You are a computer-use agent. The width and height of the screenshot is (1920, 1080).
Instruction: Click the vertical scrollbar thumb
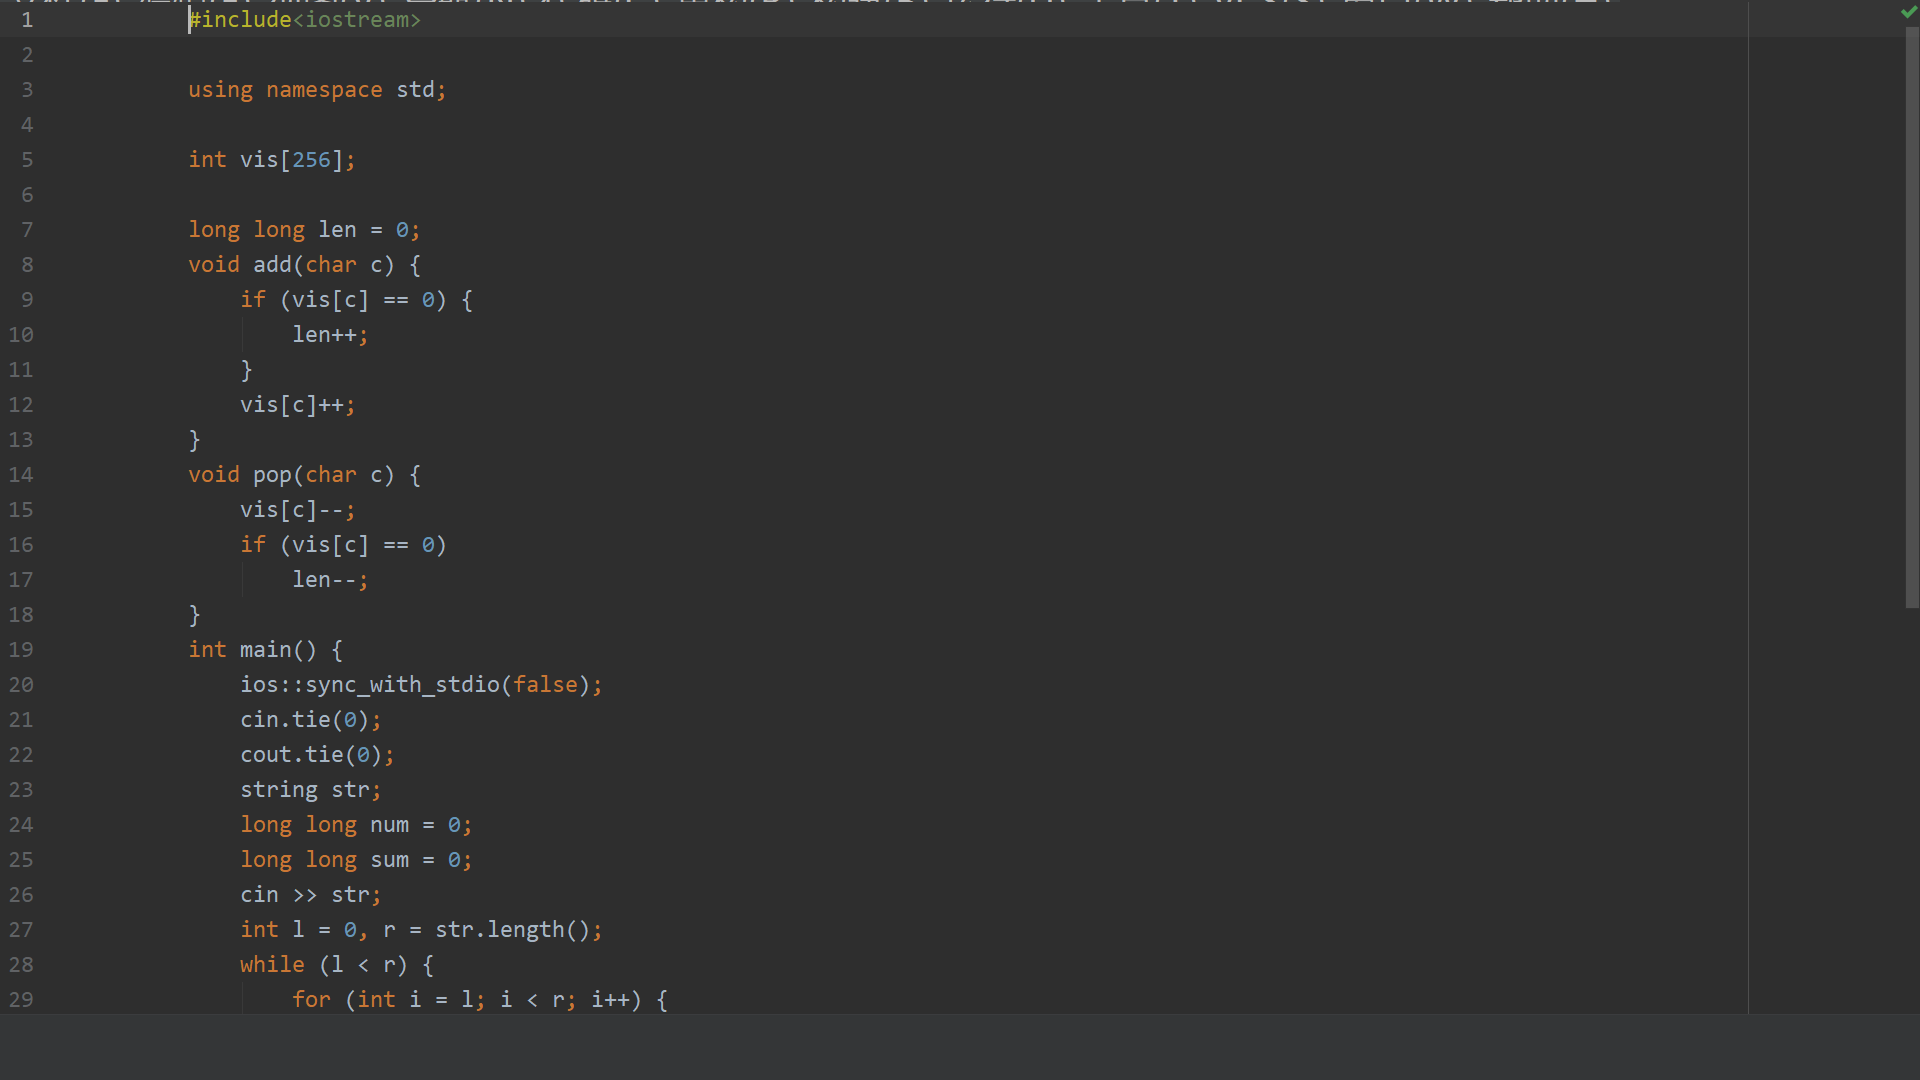1912,316
